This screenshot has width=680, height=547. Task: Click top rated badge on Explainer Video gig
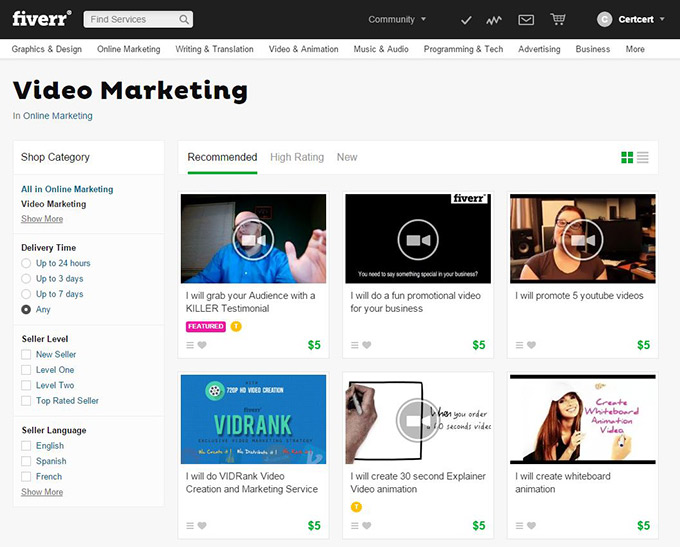point(356,507)
